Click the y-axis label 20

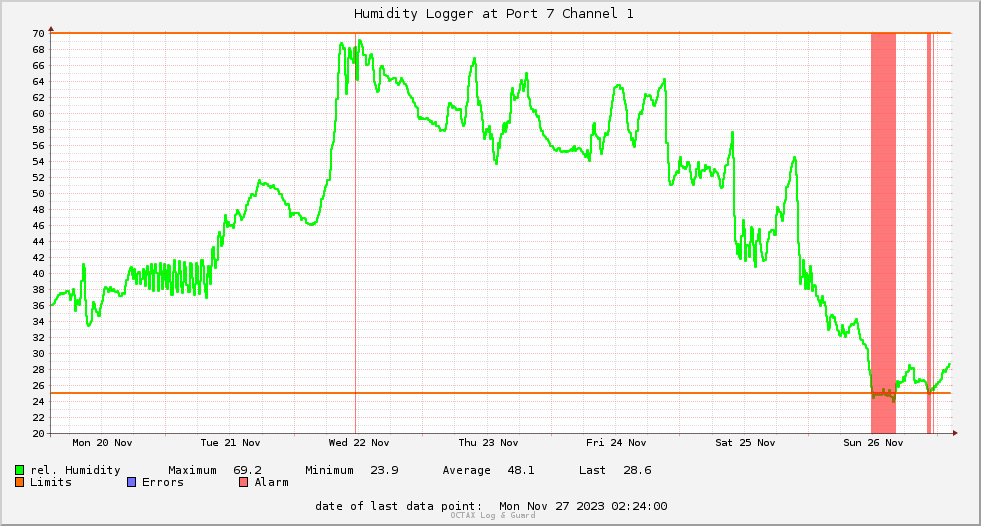tap(39, 433)
